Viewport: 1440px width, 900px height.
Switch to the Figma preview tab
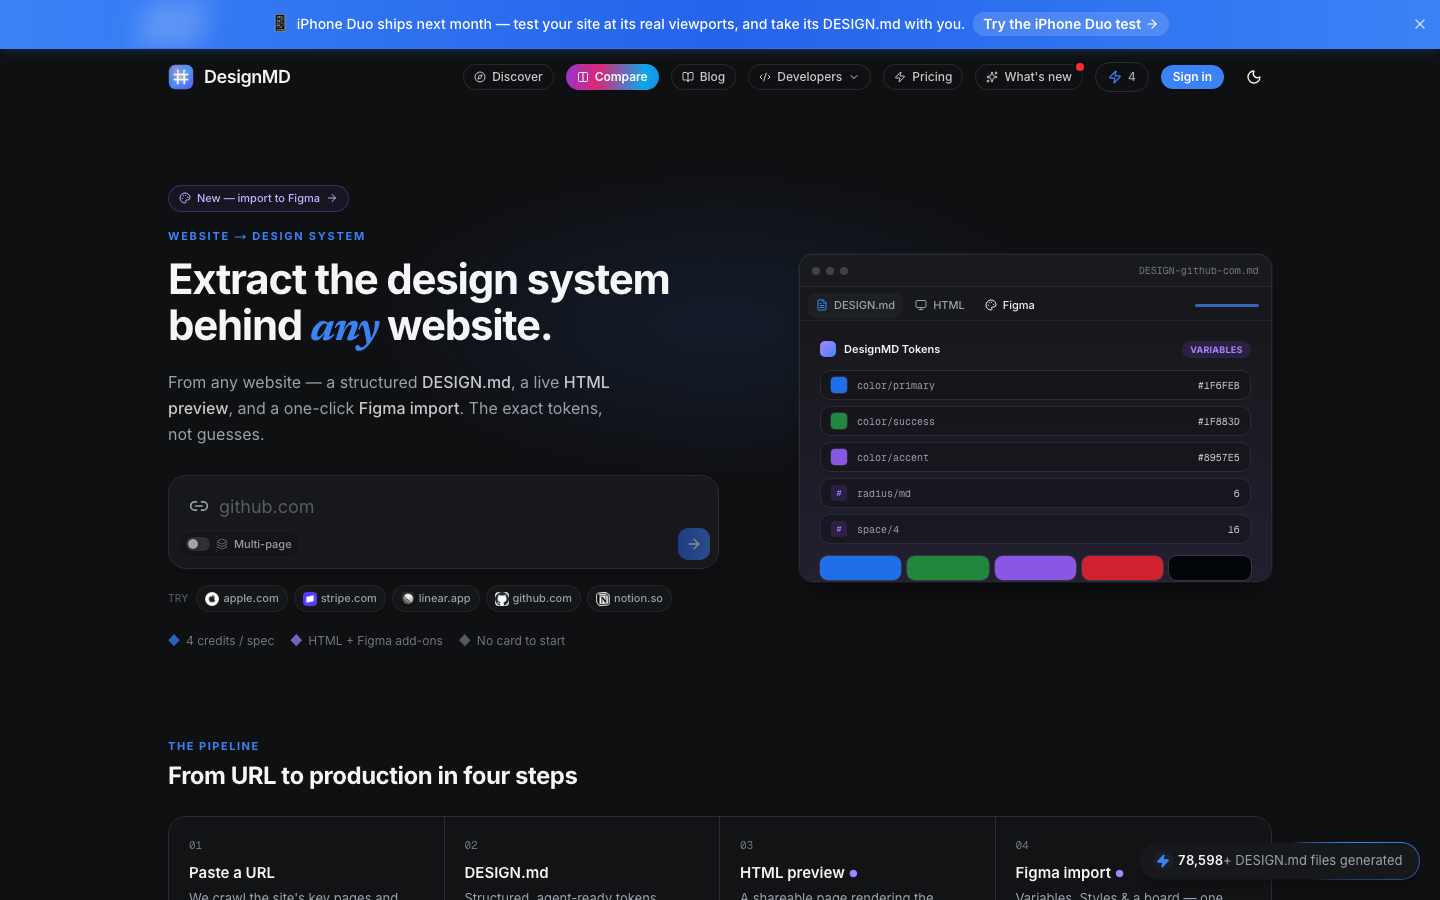[x=1010, y=305]
